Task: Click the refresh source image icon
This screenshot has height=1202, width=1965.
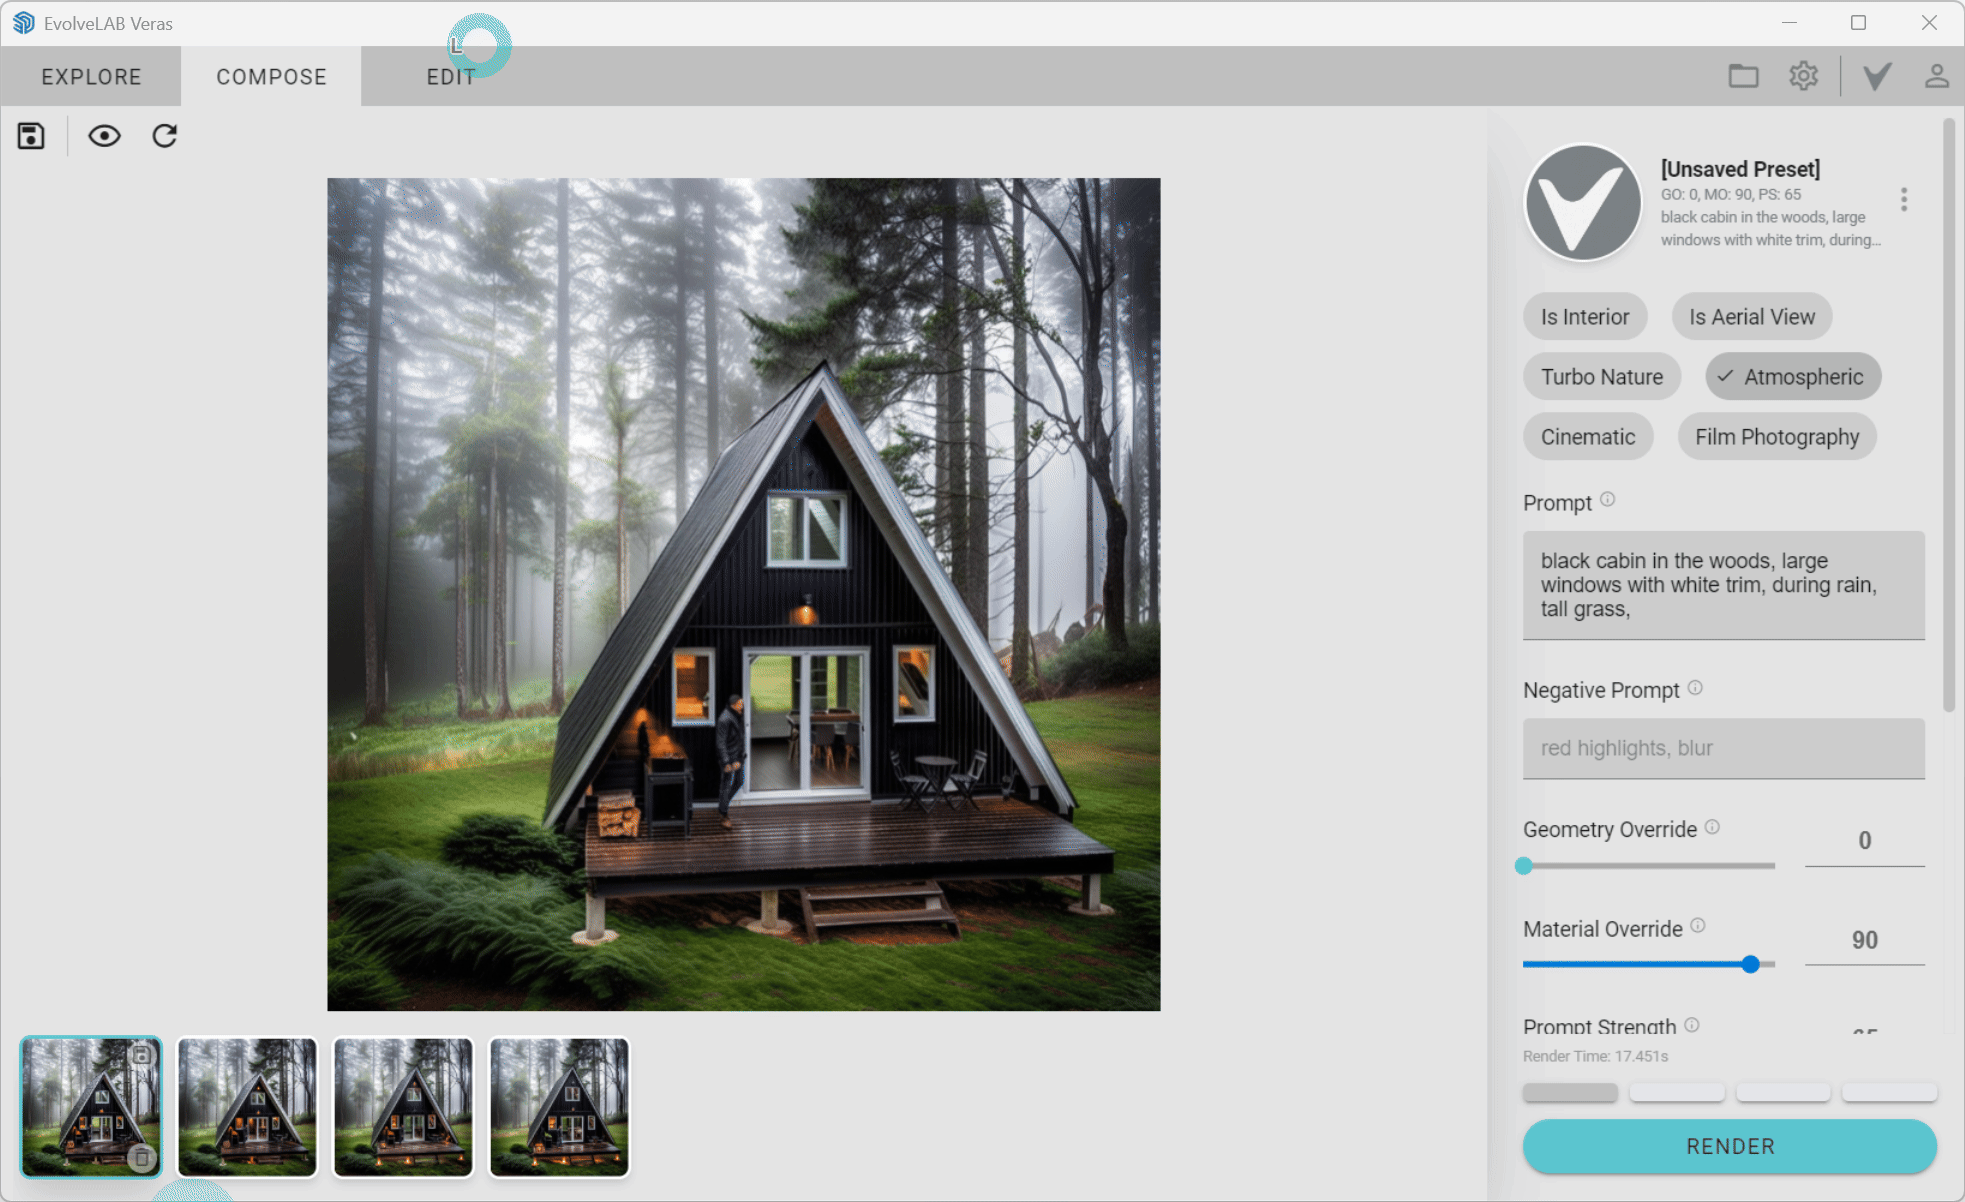Action: click(x=164, y=135)
